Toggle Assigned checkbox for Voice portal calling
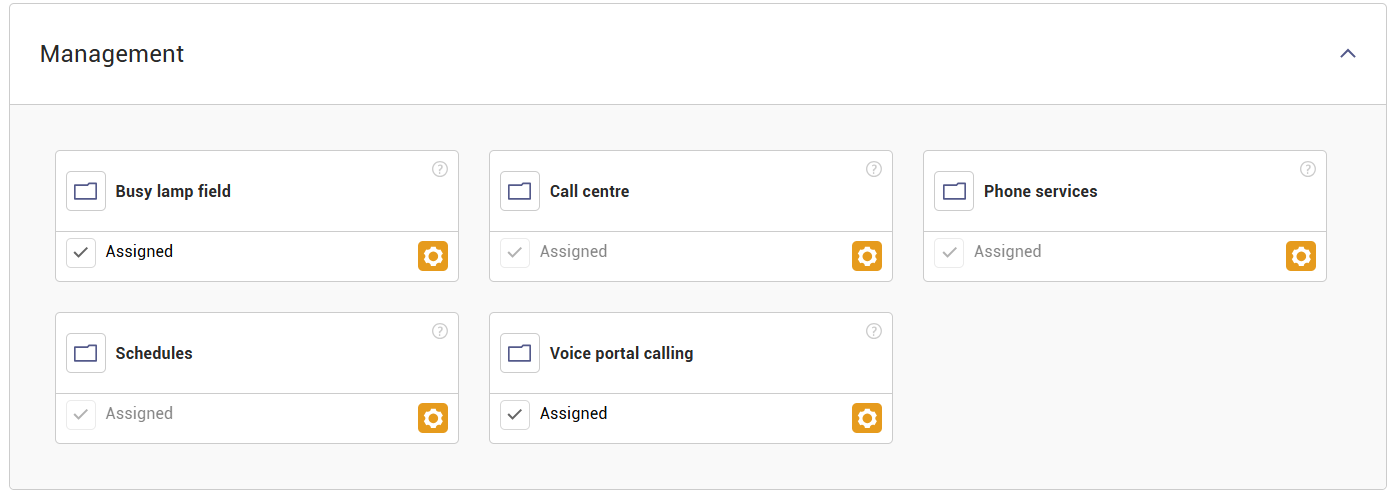 pos(515,414)
